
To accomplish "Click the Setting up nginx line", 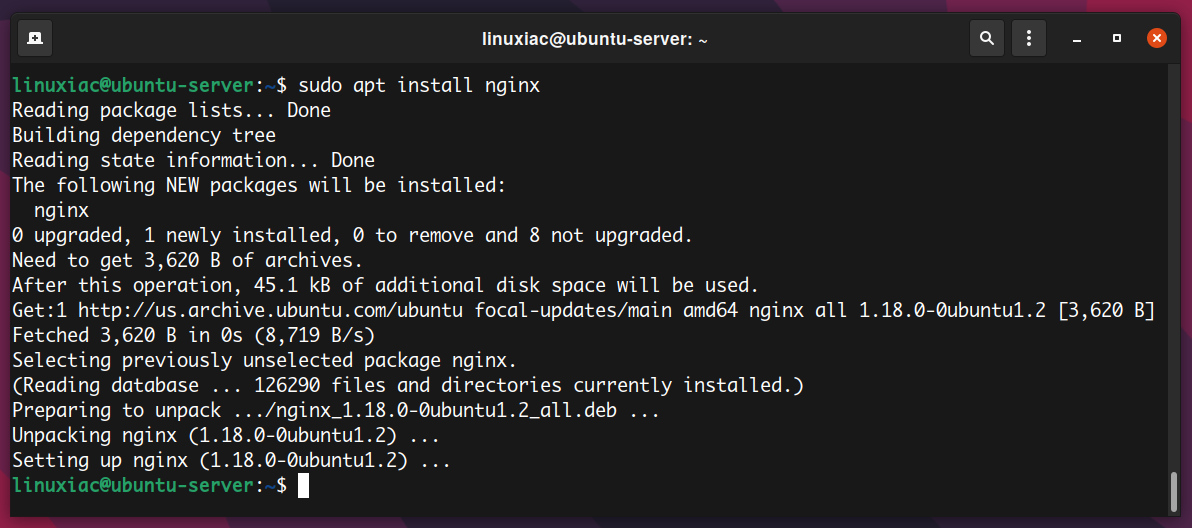I will click(232, 460).
